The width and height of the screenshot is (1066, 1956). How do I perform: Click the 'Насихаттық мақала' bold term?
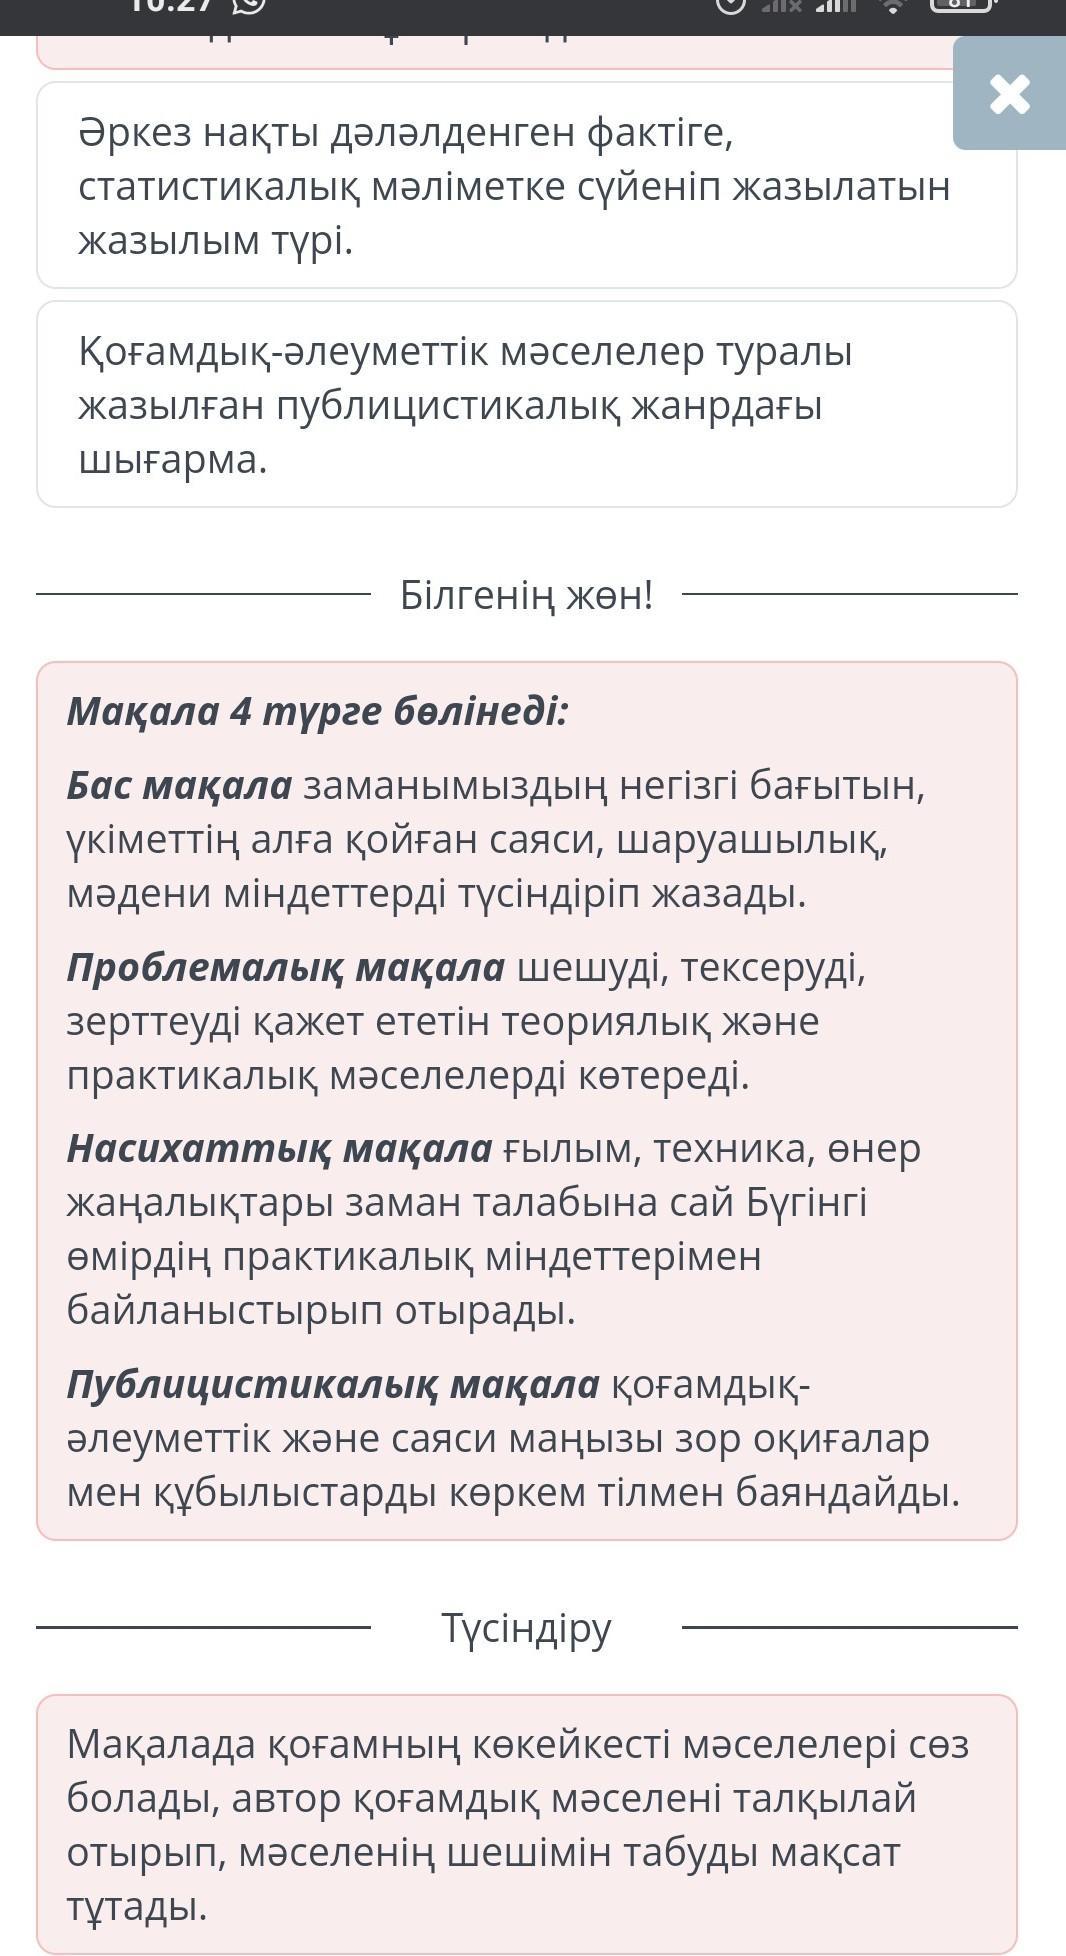click(280, 1149)
